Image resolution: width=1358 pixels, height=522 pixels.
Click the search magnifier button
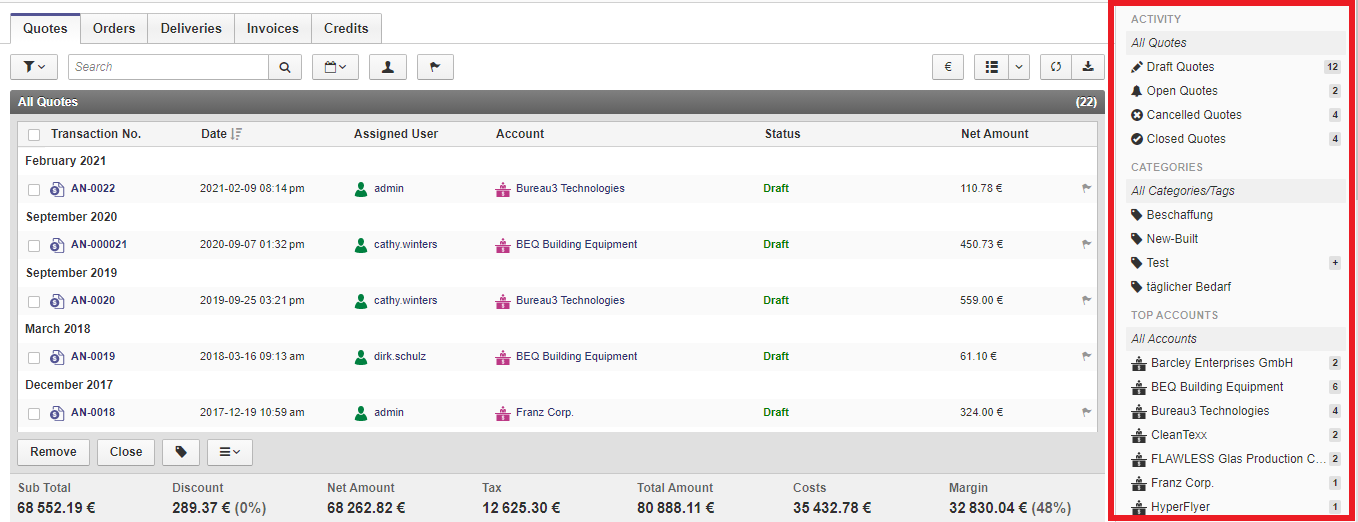click(284, 67)
